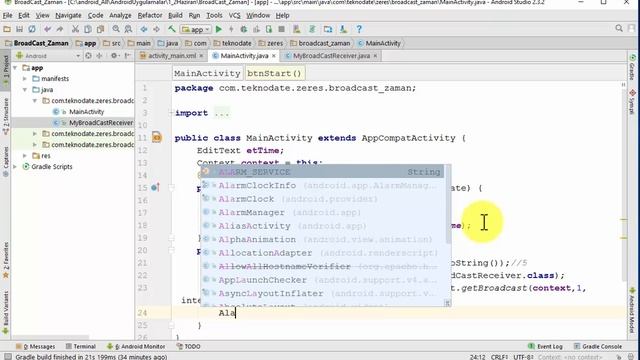Open the Refactor menu
This screenshot has height=360, width=640.
150,16
